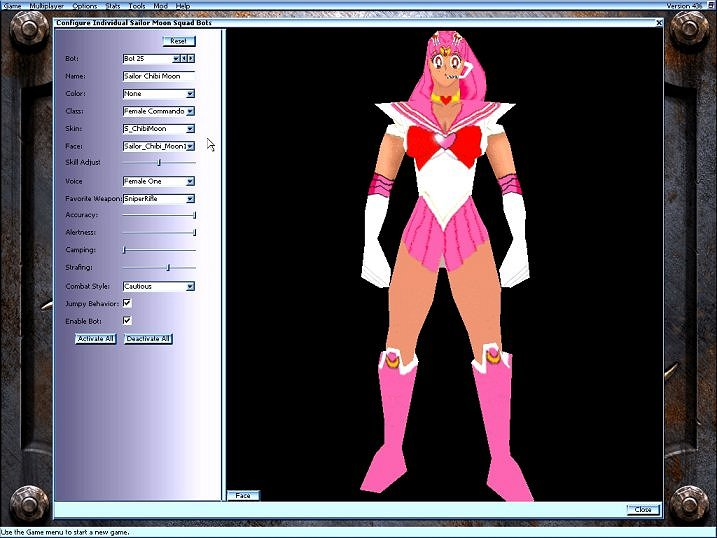Open the Multiplayer menu
Image resolution: width=717 pixels, height=538 pixels.
pyautogui.click(x=47, y=6)
